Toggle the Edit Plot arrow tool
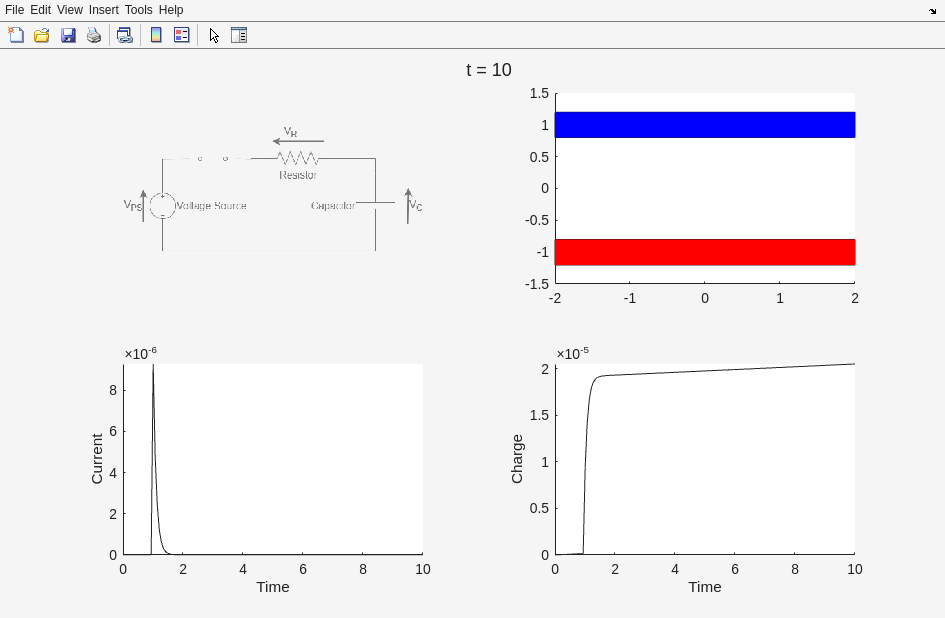 coord(214,35)
